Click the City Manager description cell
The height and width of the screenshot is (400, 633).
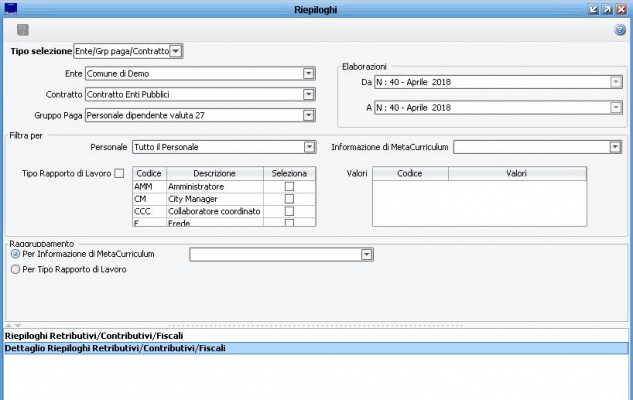215,199
